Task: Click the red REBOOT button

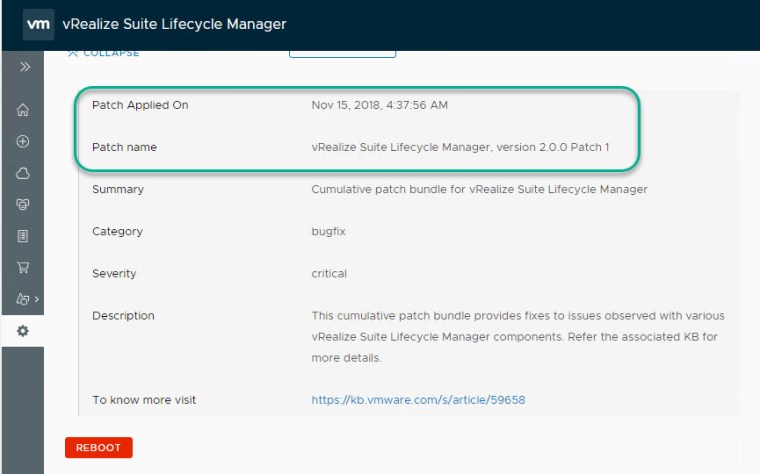Action: [x=98, y=448]
